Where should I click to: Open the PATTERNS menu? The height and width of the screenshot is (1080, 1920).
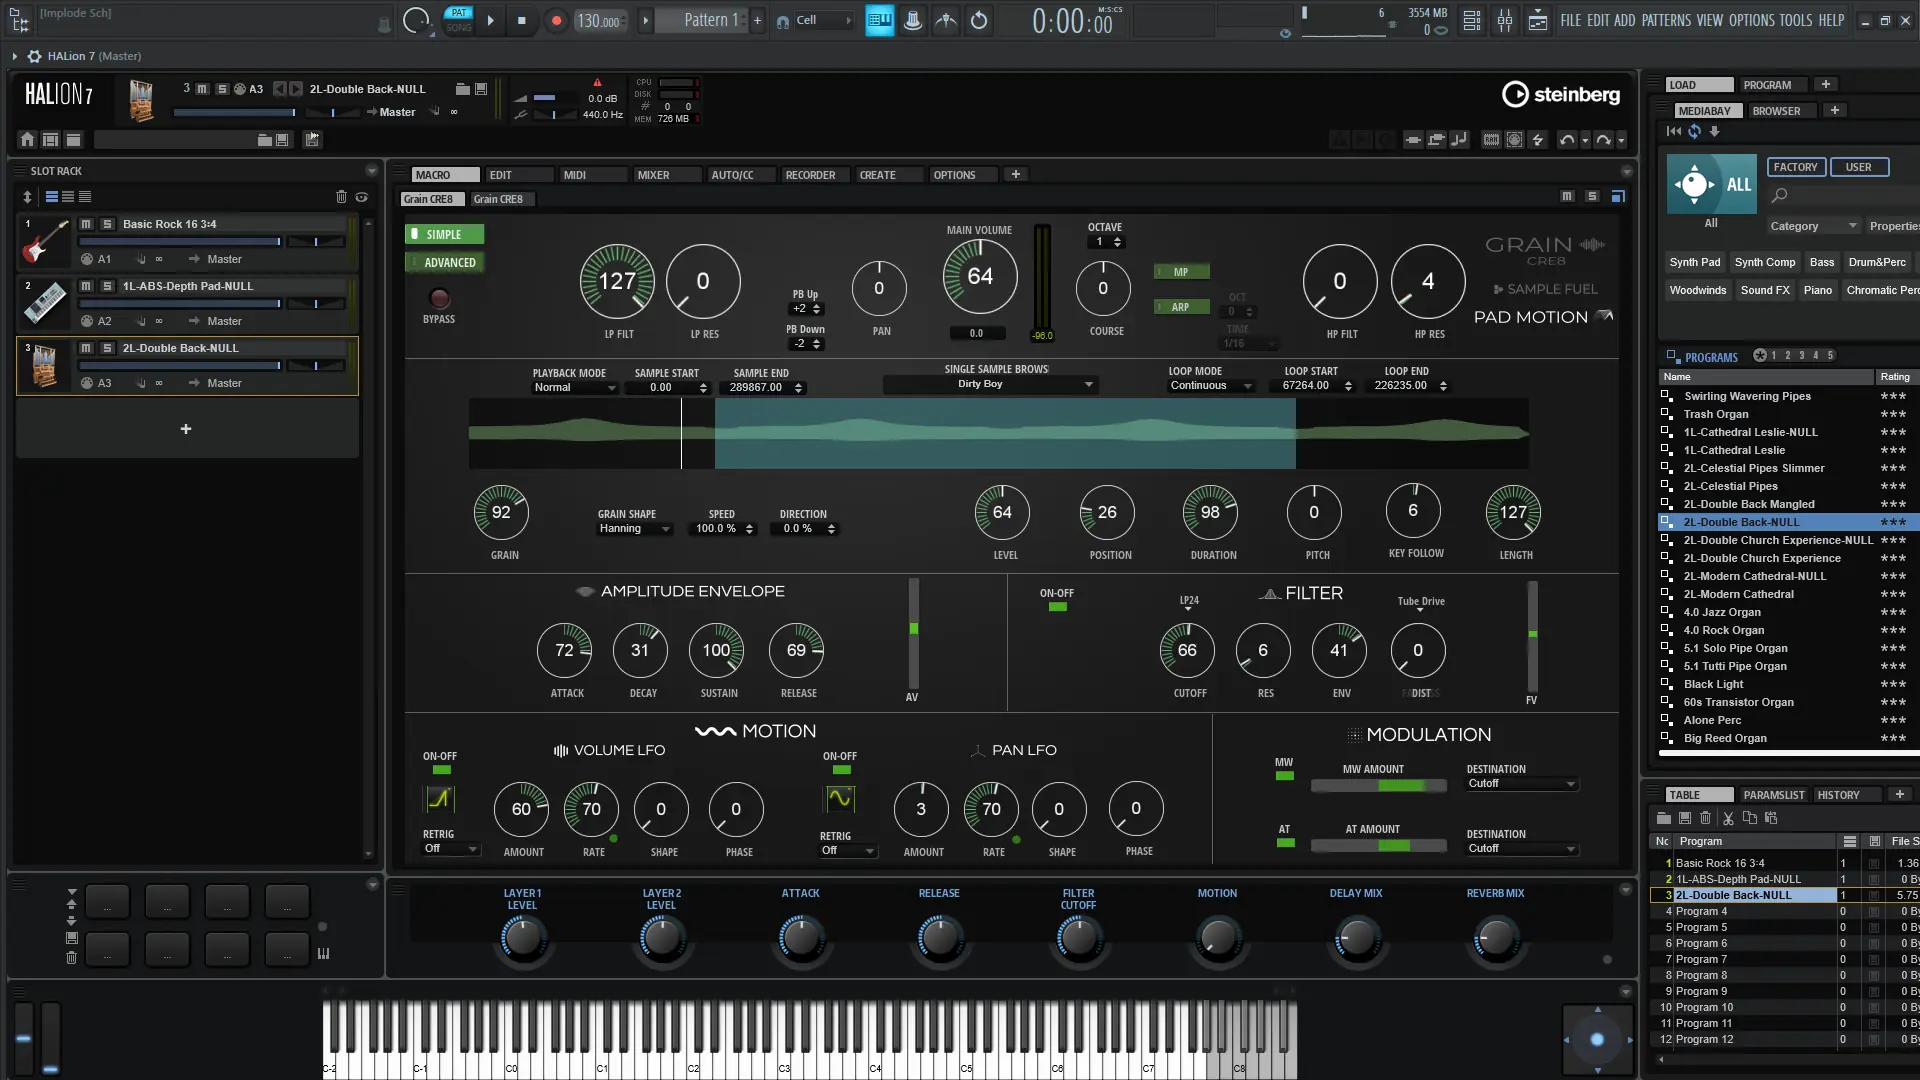(x=1666, y=20)
